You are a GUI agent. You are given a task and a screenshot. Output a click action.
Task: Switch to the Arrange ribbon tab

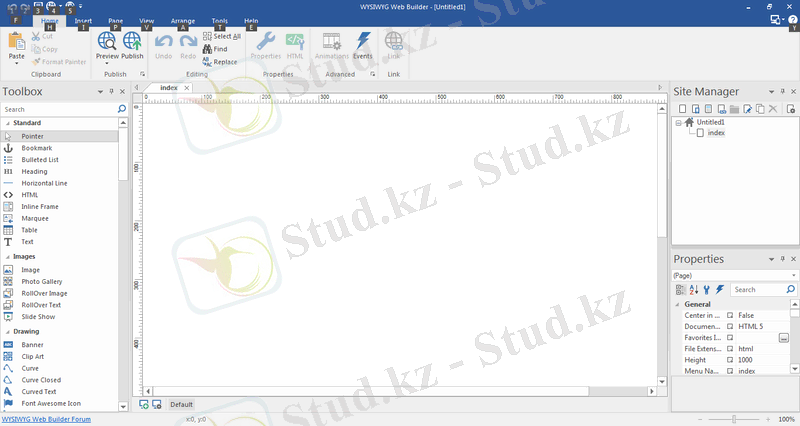183,21
